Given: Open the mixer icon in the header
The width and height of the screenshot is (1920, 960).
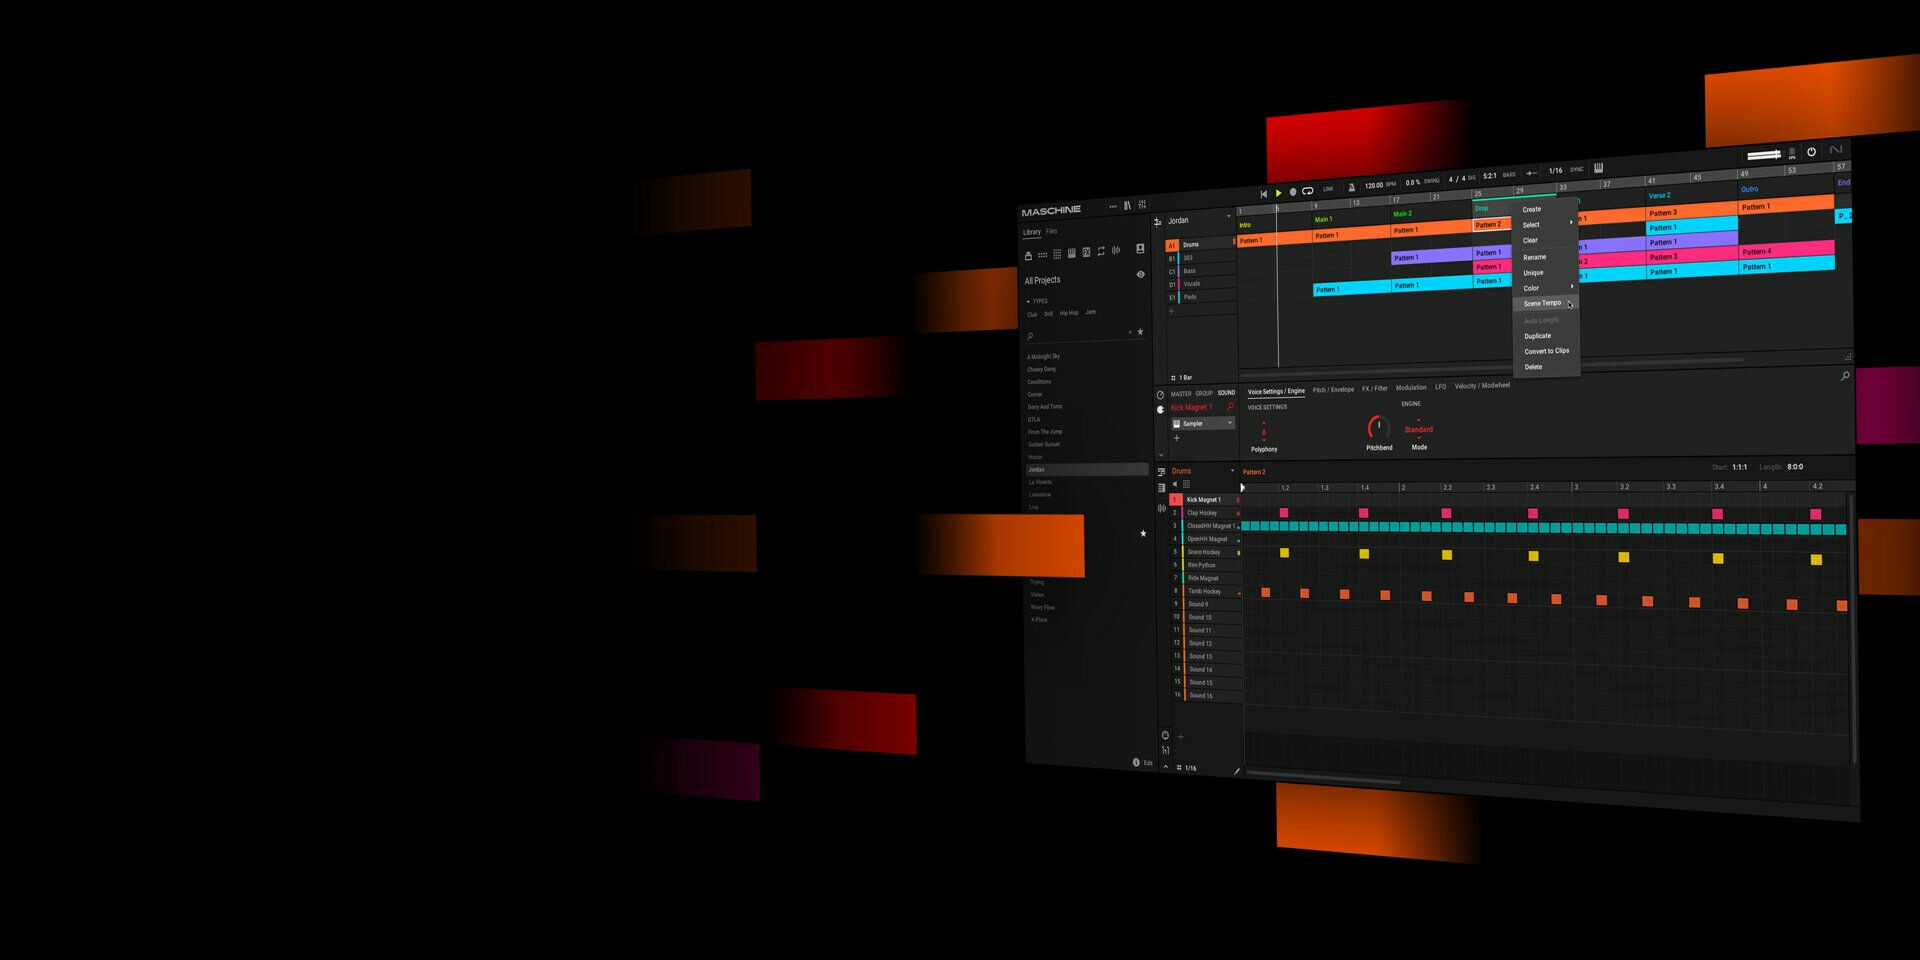Looking at the screenshot, I should 1142,204.
